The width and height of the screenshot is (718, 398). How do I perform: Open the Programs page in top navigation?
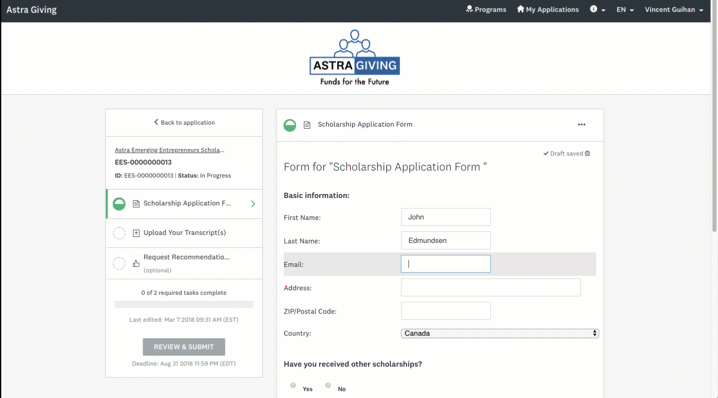(x=486, y=9)
